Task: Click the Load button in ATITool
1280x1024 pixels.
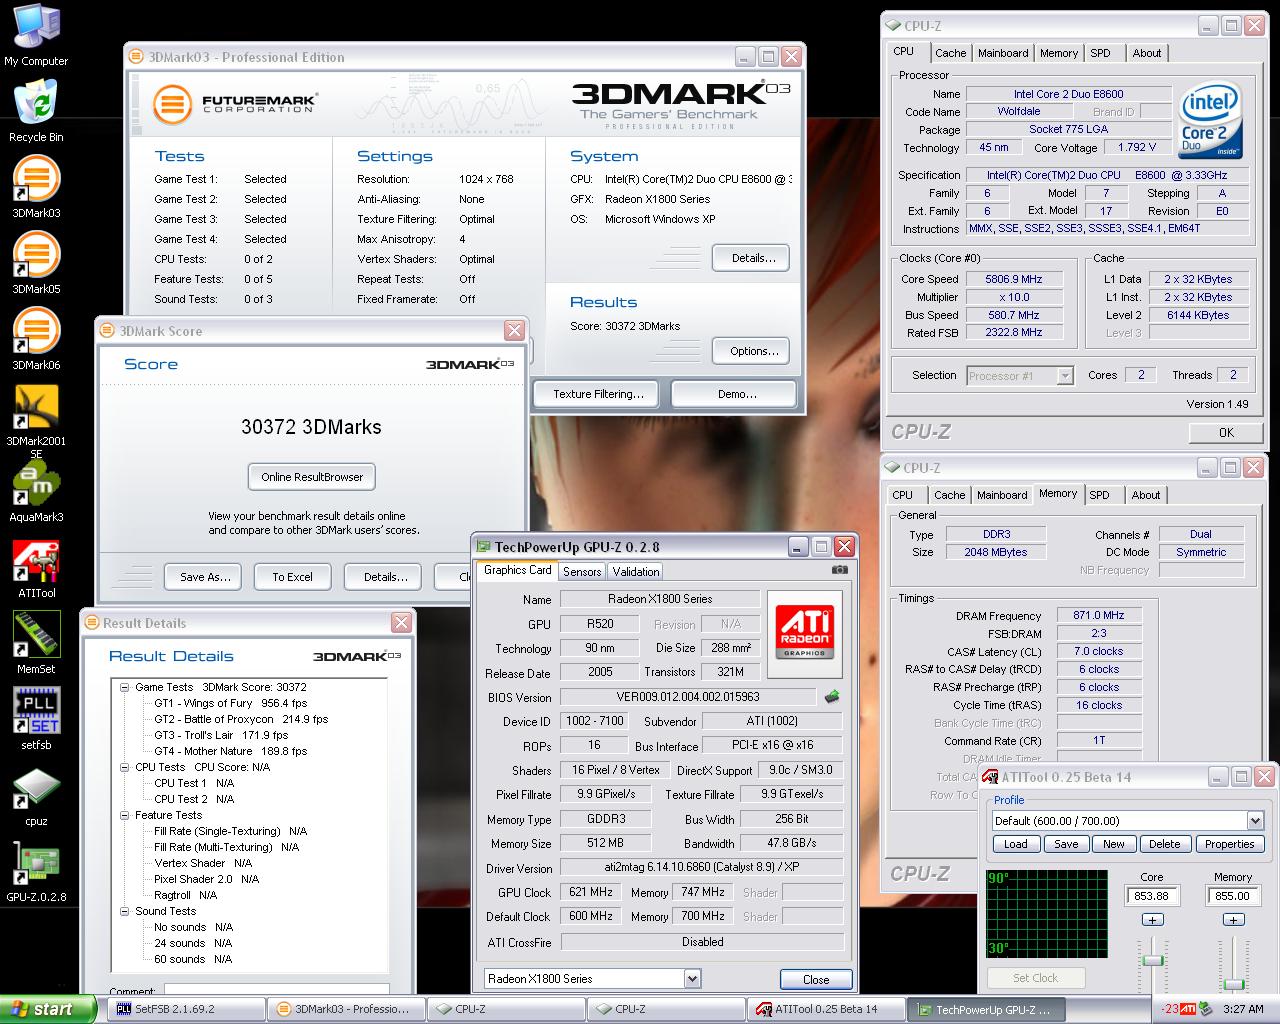Action: coord(1015,844)
